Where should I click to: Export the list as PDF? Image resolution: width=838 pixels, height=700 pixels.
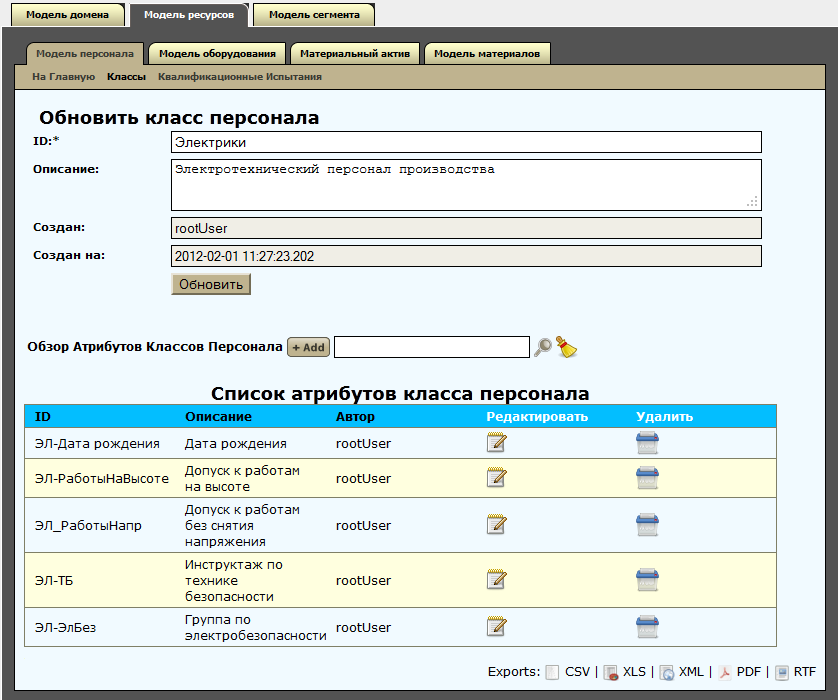tap(749, 672)
